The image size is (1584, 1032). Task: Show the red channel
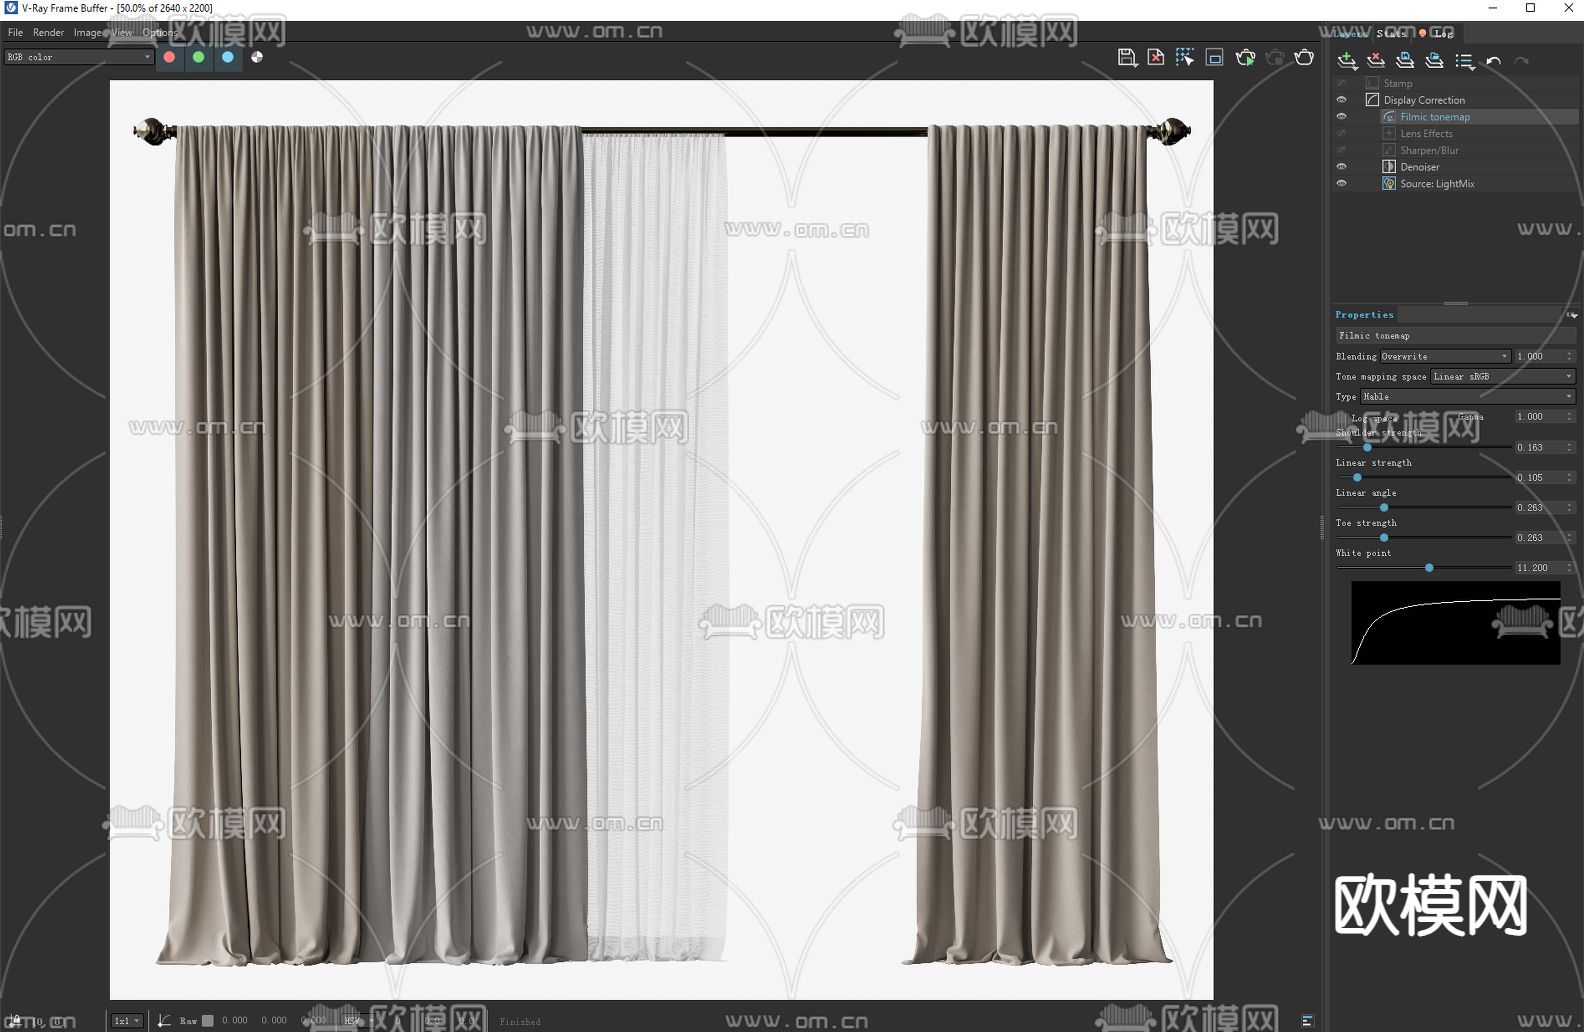click(x=169, y=57)
